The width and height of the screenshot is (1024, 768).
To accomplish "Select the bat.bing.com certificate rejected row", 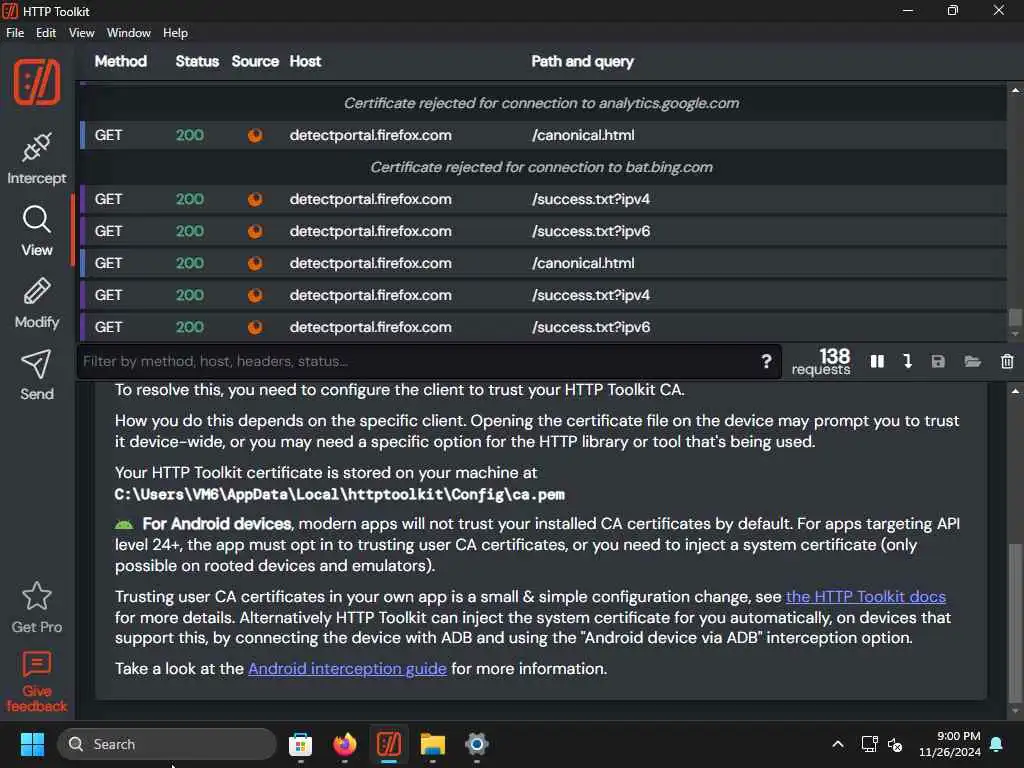I will (x=542, y=167).
